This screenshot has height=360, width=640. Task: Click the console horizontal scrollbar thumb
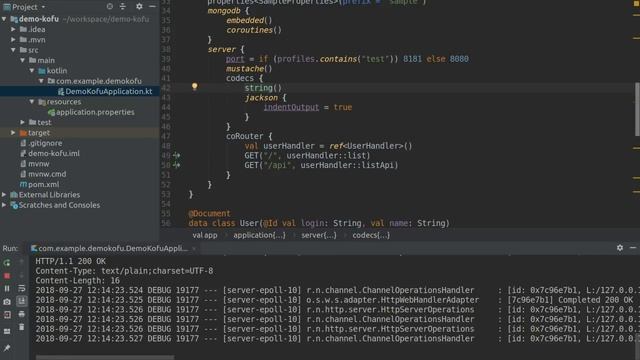click(105, 358)
